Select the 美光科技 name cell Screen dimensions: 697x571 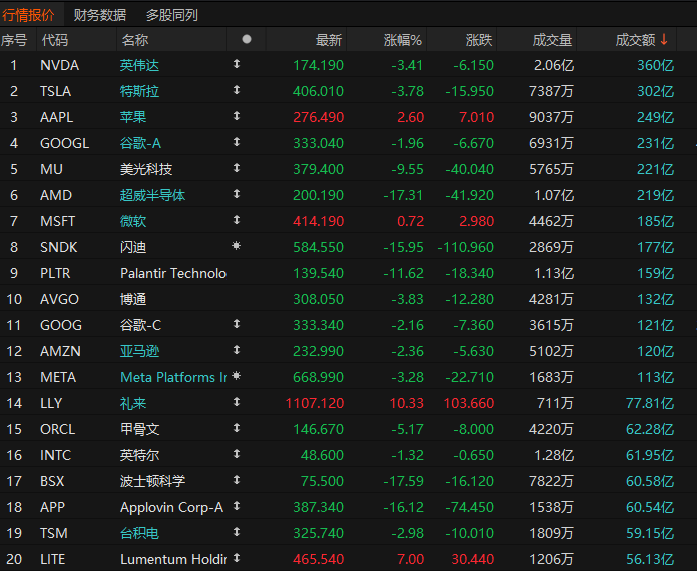[146, 169]
